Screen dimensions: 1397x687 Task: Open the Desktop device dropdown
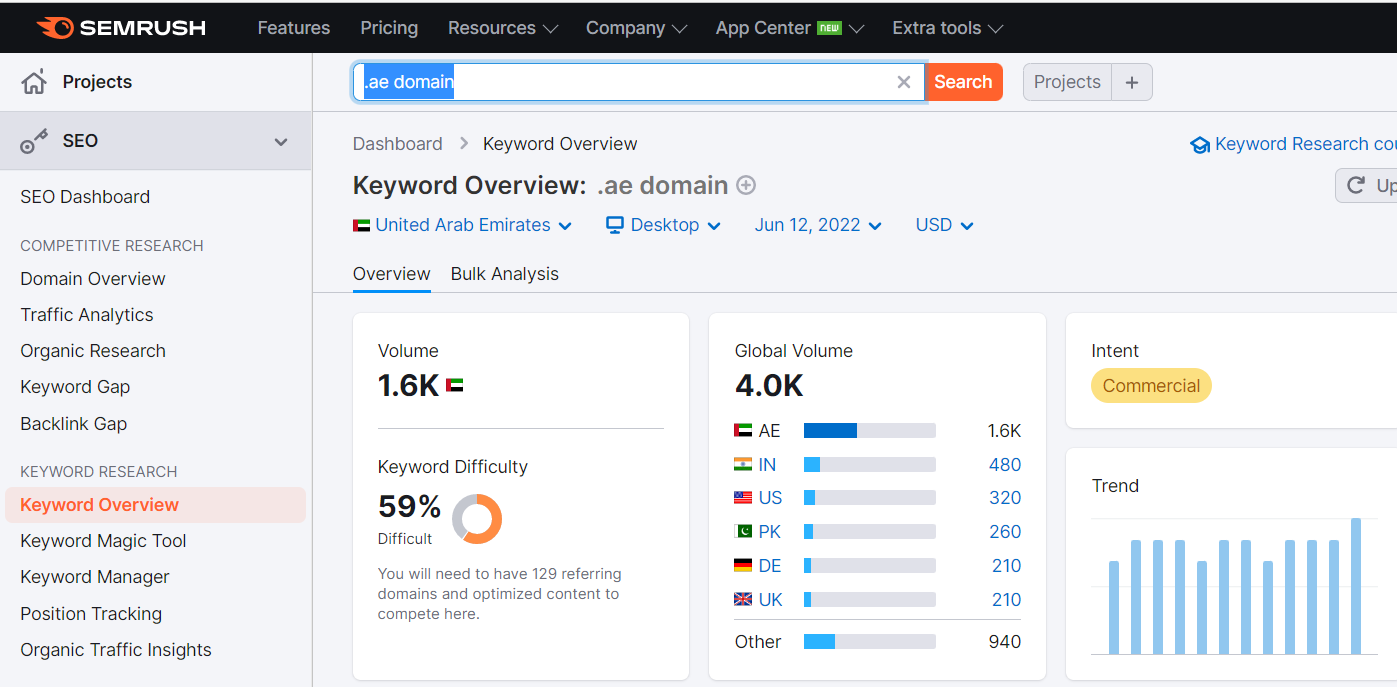(664, 225)
